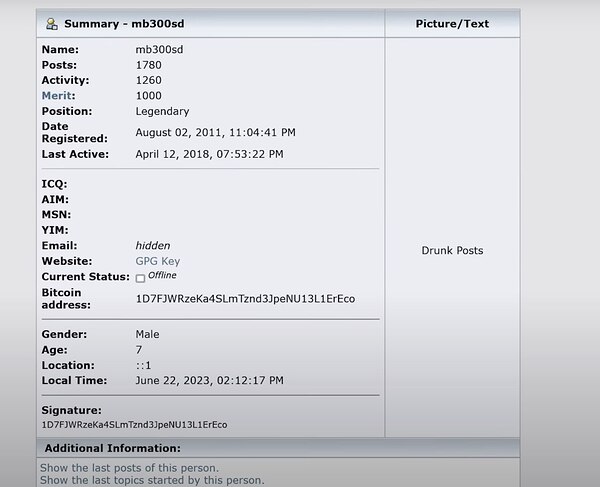Click the location value ::1
The height and width of the screenshot is (487, 600).
pyautogui.click(x=143, y=365)
